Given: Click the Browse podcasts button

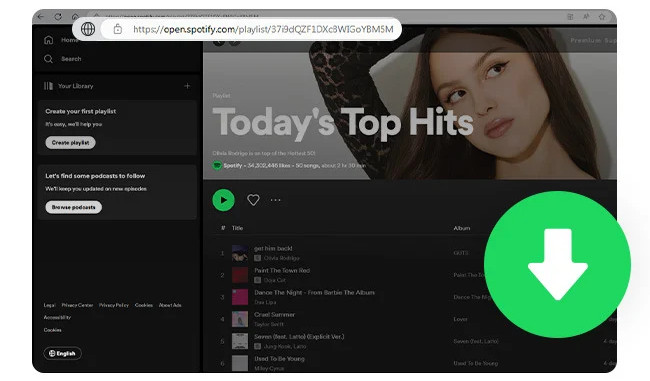Looking at the screenshot, I should [73, 207].
